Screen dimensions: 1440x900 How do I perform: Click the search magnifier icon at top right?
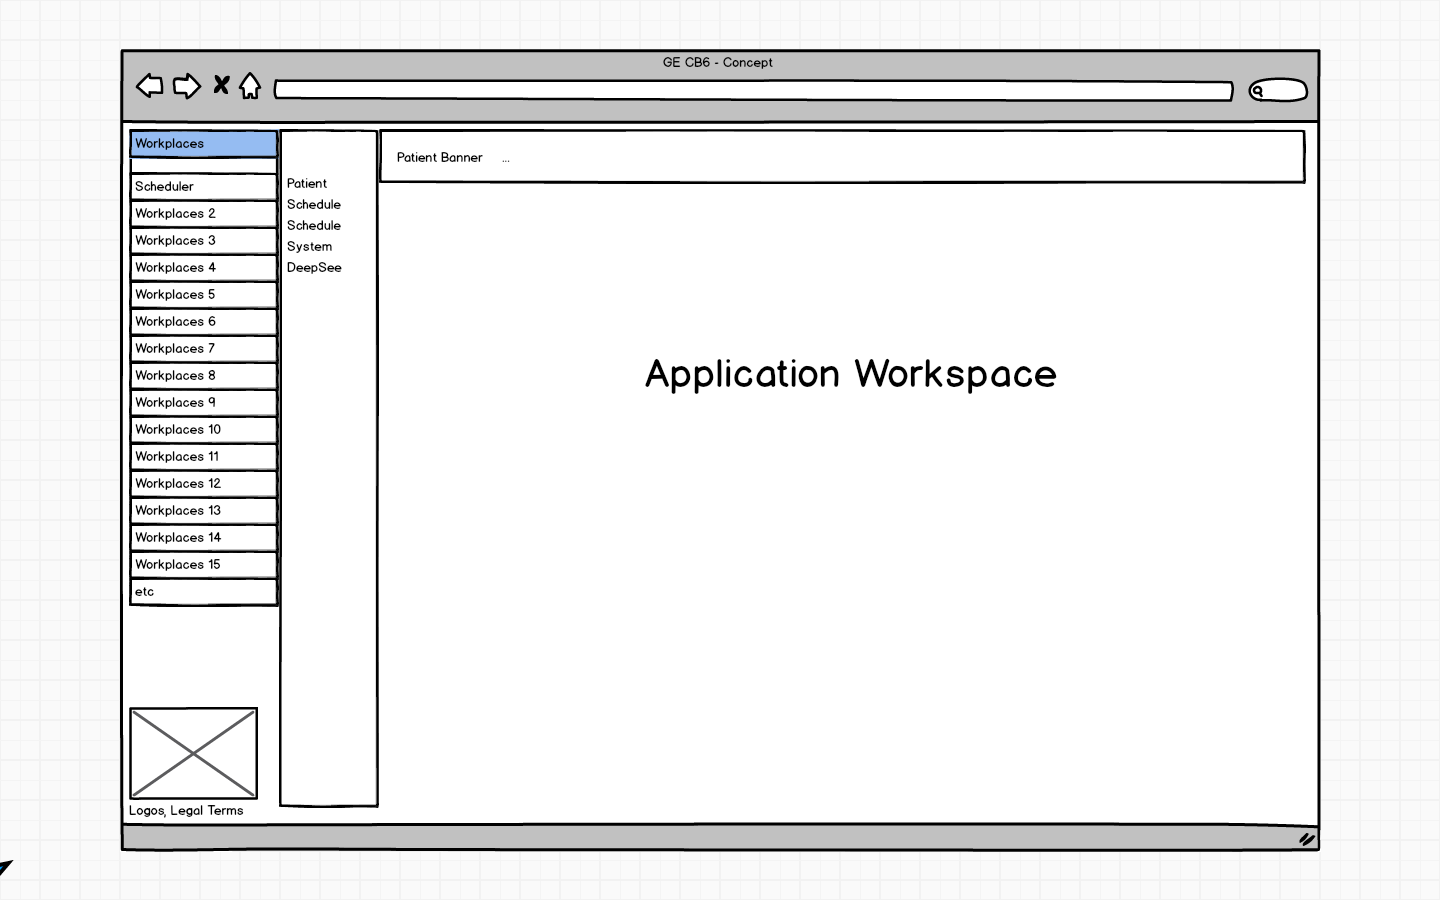pyautogui.click(x=1259, y=90)
